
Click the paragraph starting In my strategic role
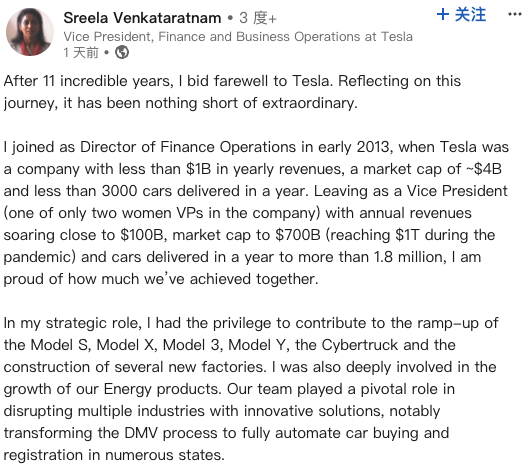coord(251,389)
